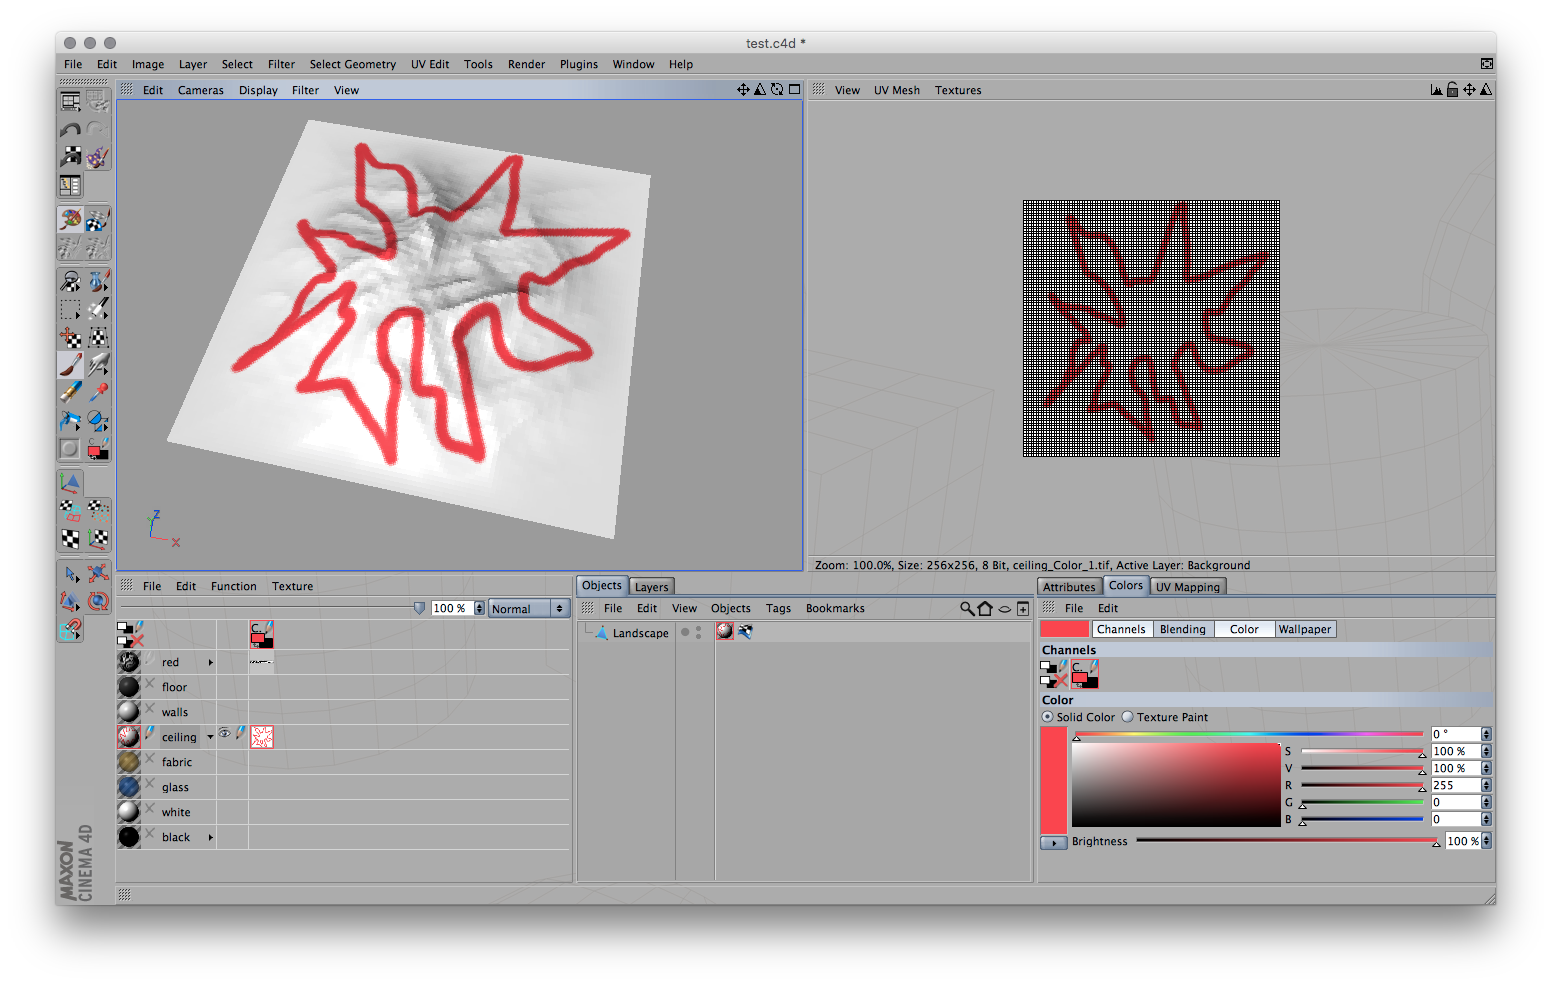
Task: Click the search magnifier in Objects panel
Action: pos(966,608)
